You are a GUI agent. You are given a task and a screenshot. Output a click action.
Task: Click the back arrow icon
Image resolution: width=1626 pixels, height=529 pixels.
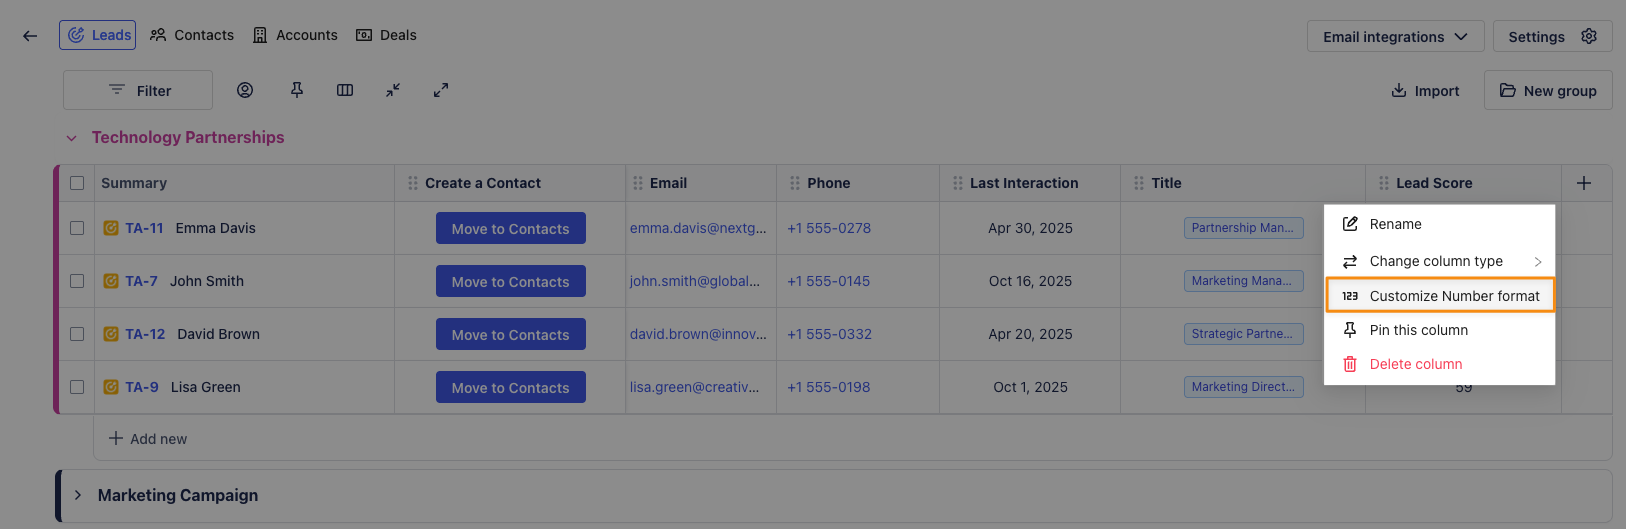[x=30, y=36]
